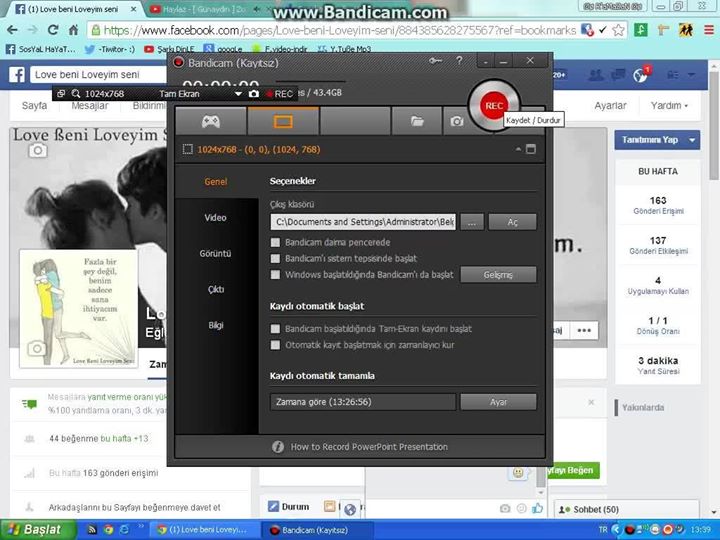Open Windows Başlat start button
Screen dimensions: 720x540
(38, 529)
